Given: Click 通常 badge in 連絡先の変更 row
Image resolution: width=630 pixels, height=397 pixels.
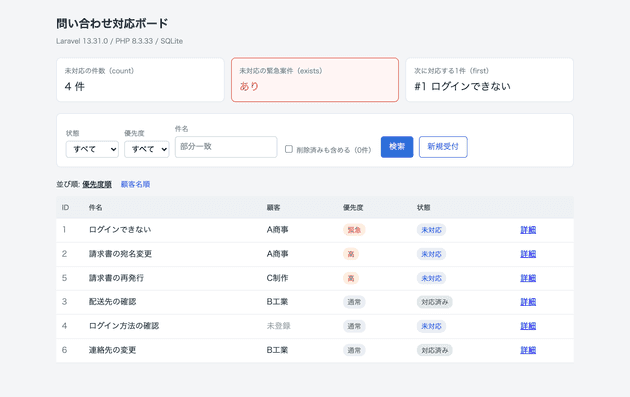Looking at the screenshot, I should [354, 350].
